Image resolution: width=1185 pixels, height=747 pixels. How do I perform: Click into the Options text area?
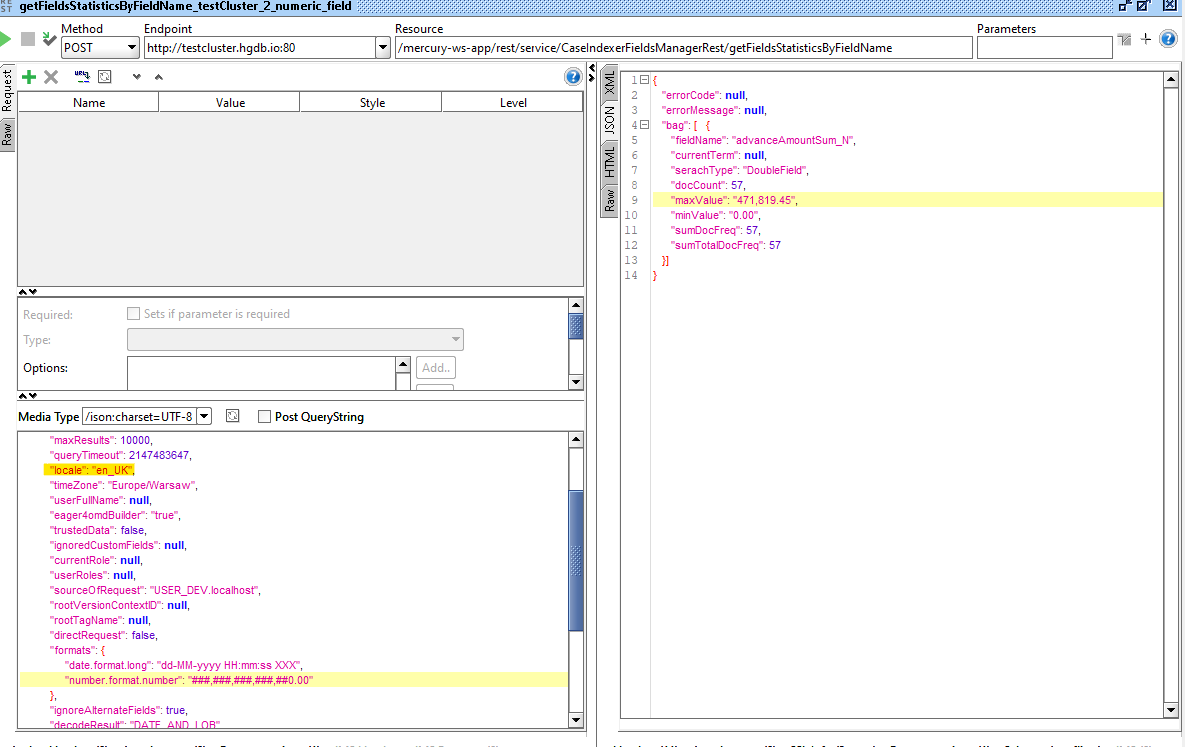pos(261,373)
